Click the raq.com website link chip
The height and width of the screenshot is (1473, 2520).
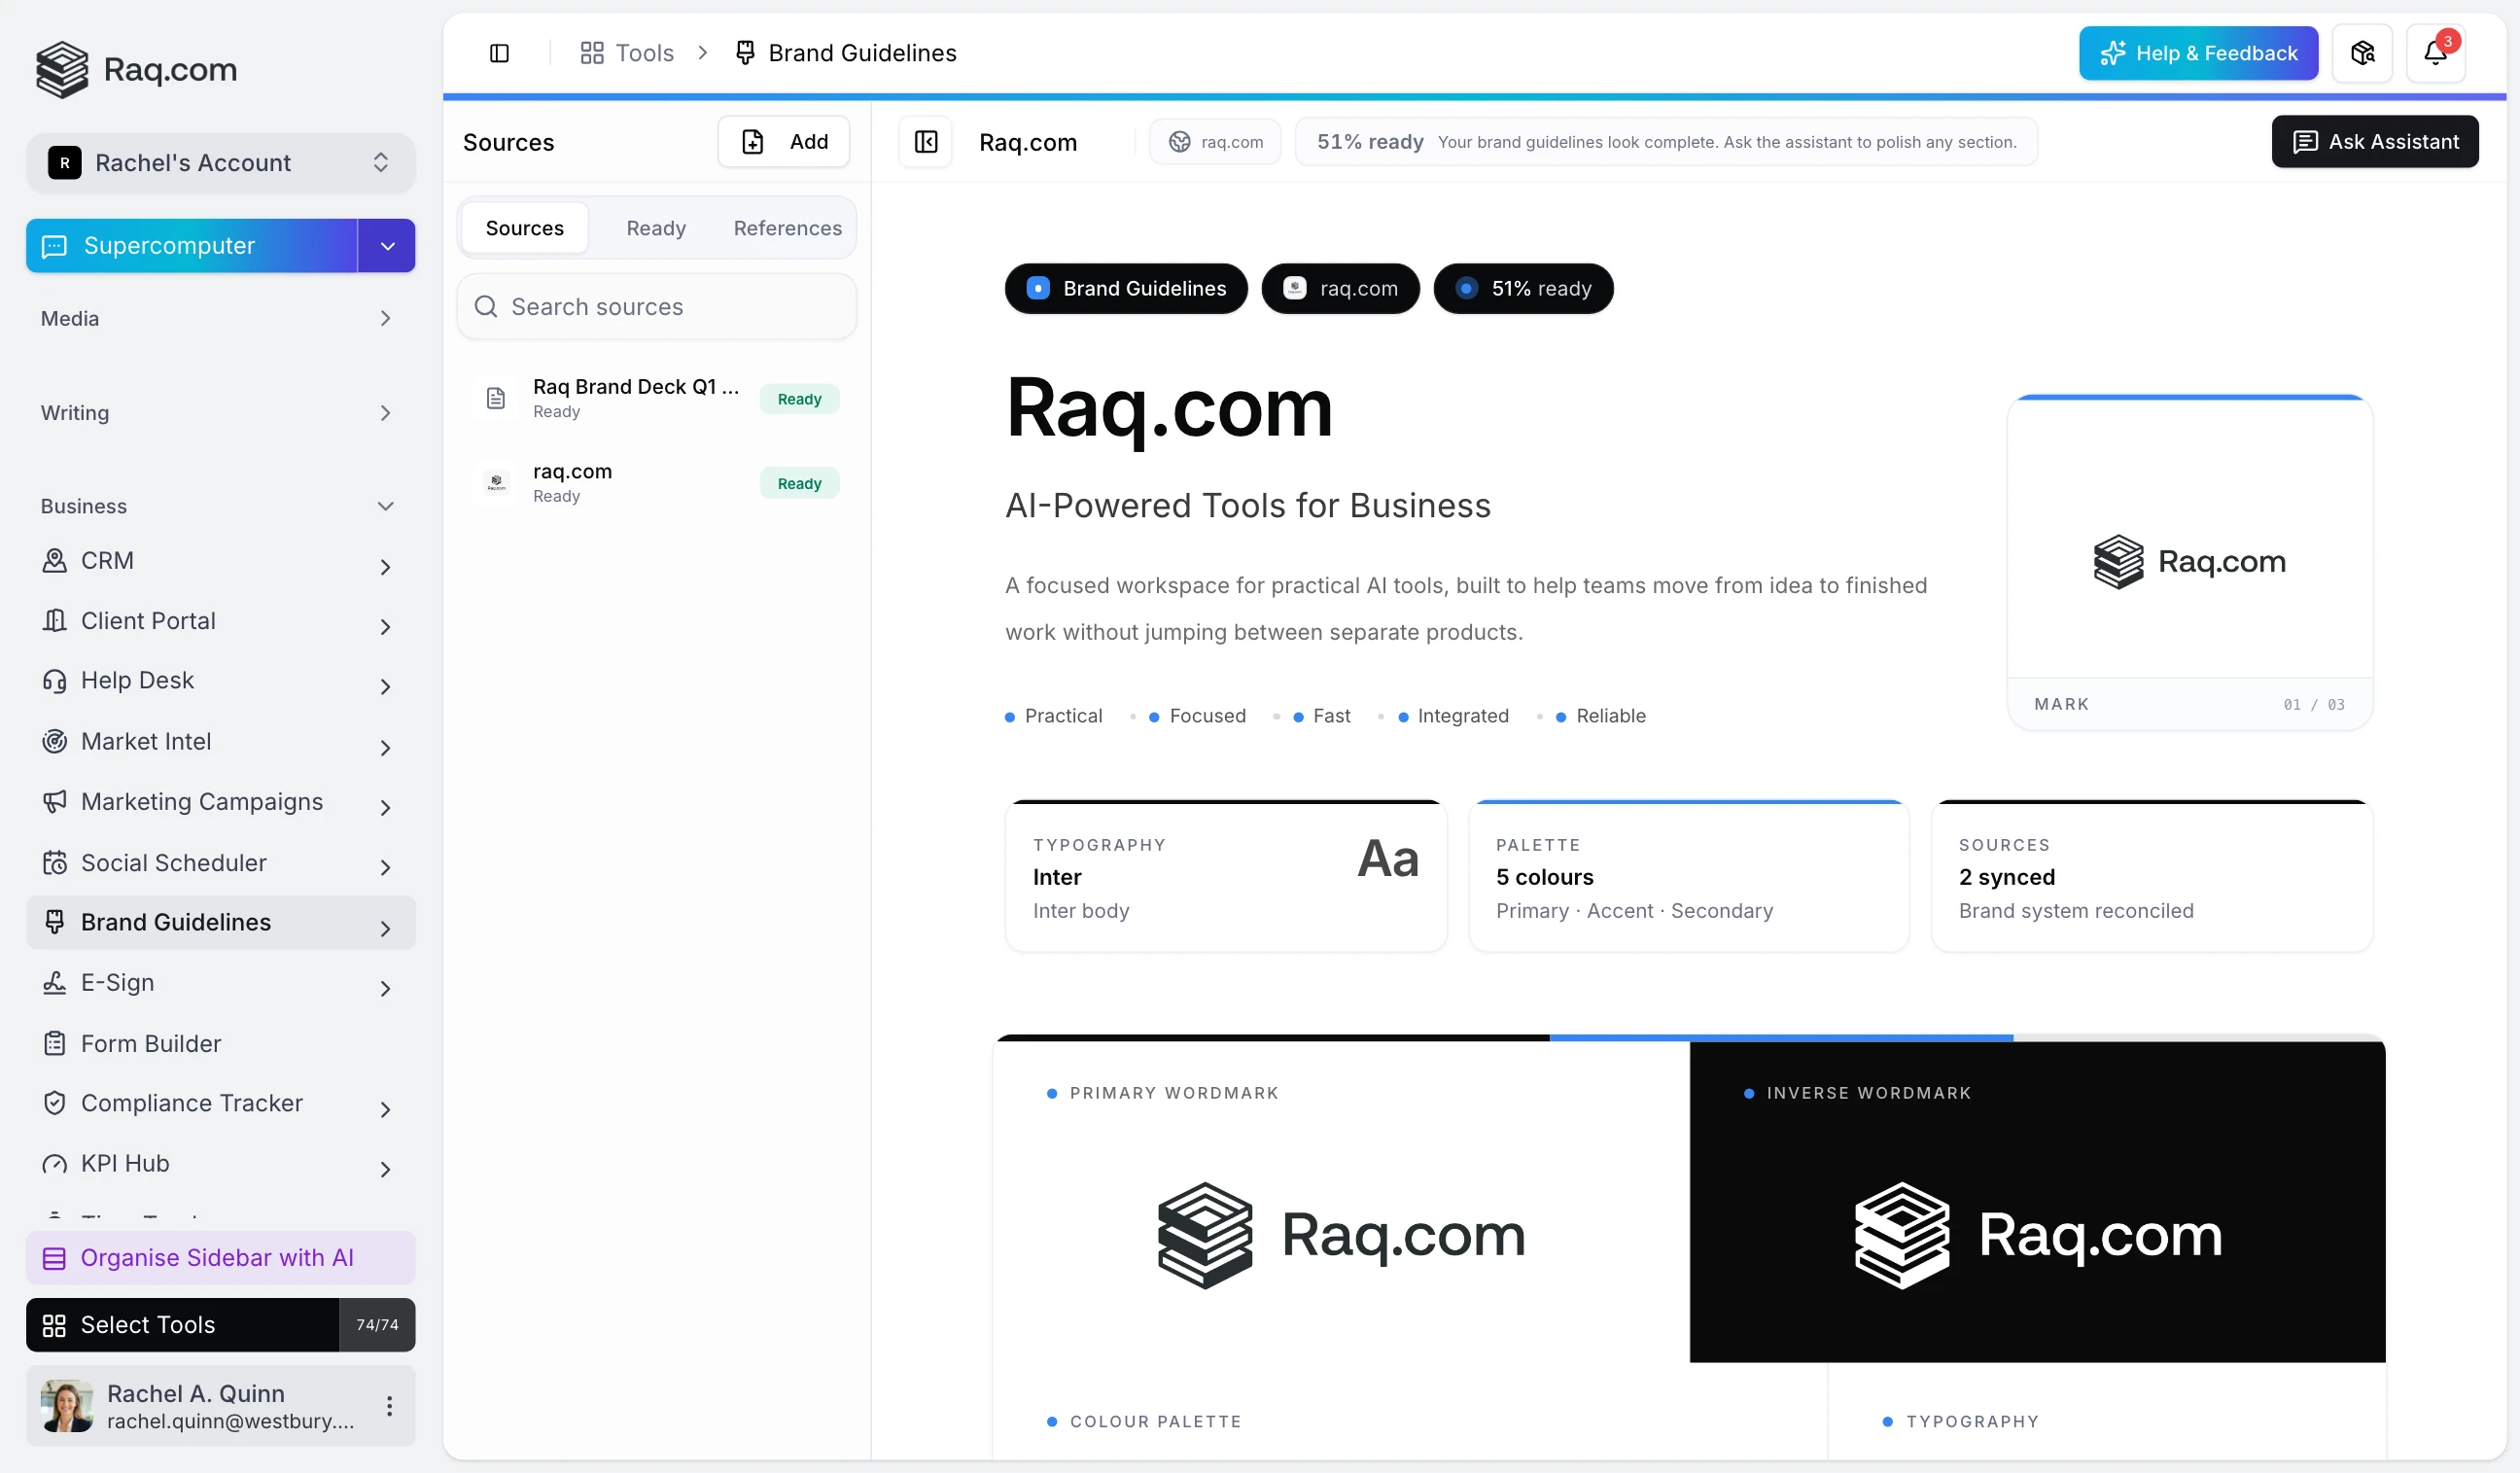point(1216,142)
